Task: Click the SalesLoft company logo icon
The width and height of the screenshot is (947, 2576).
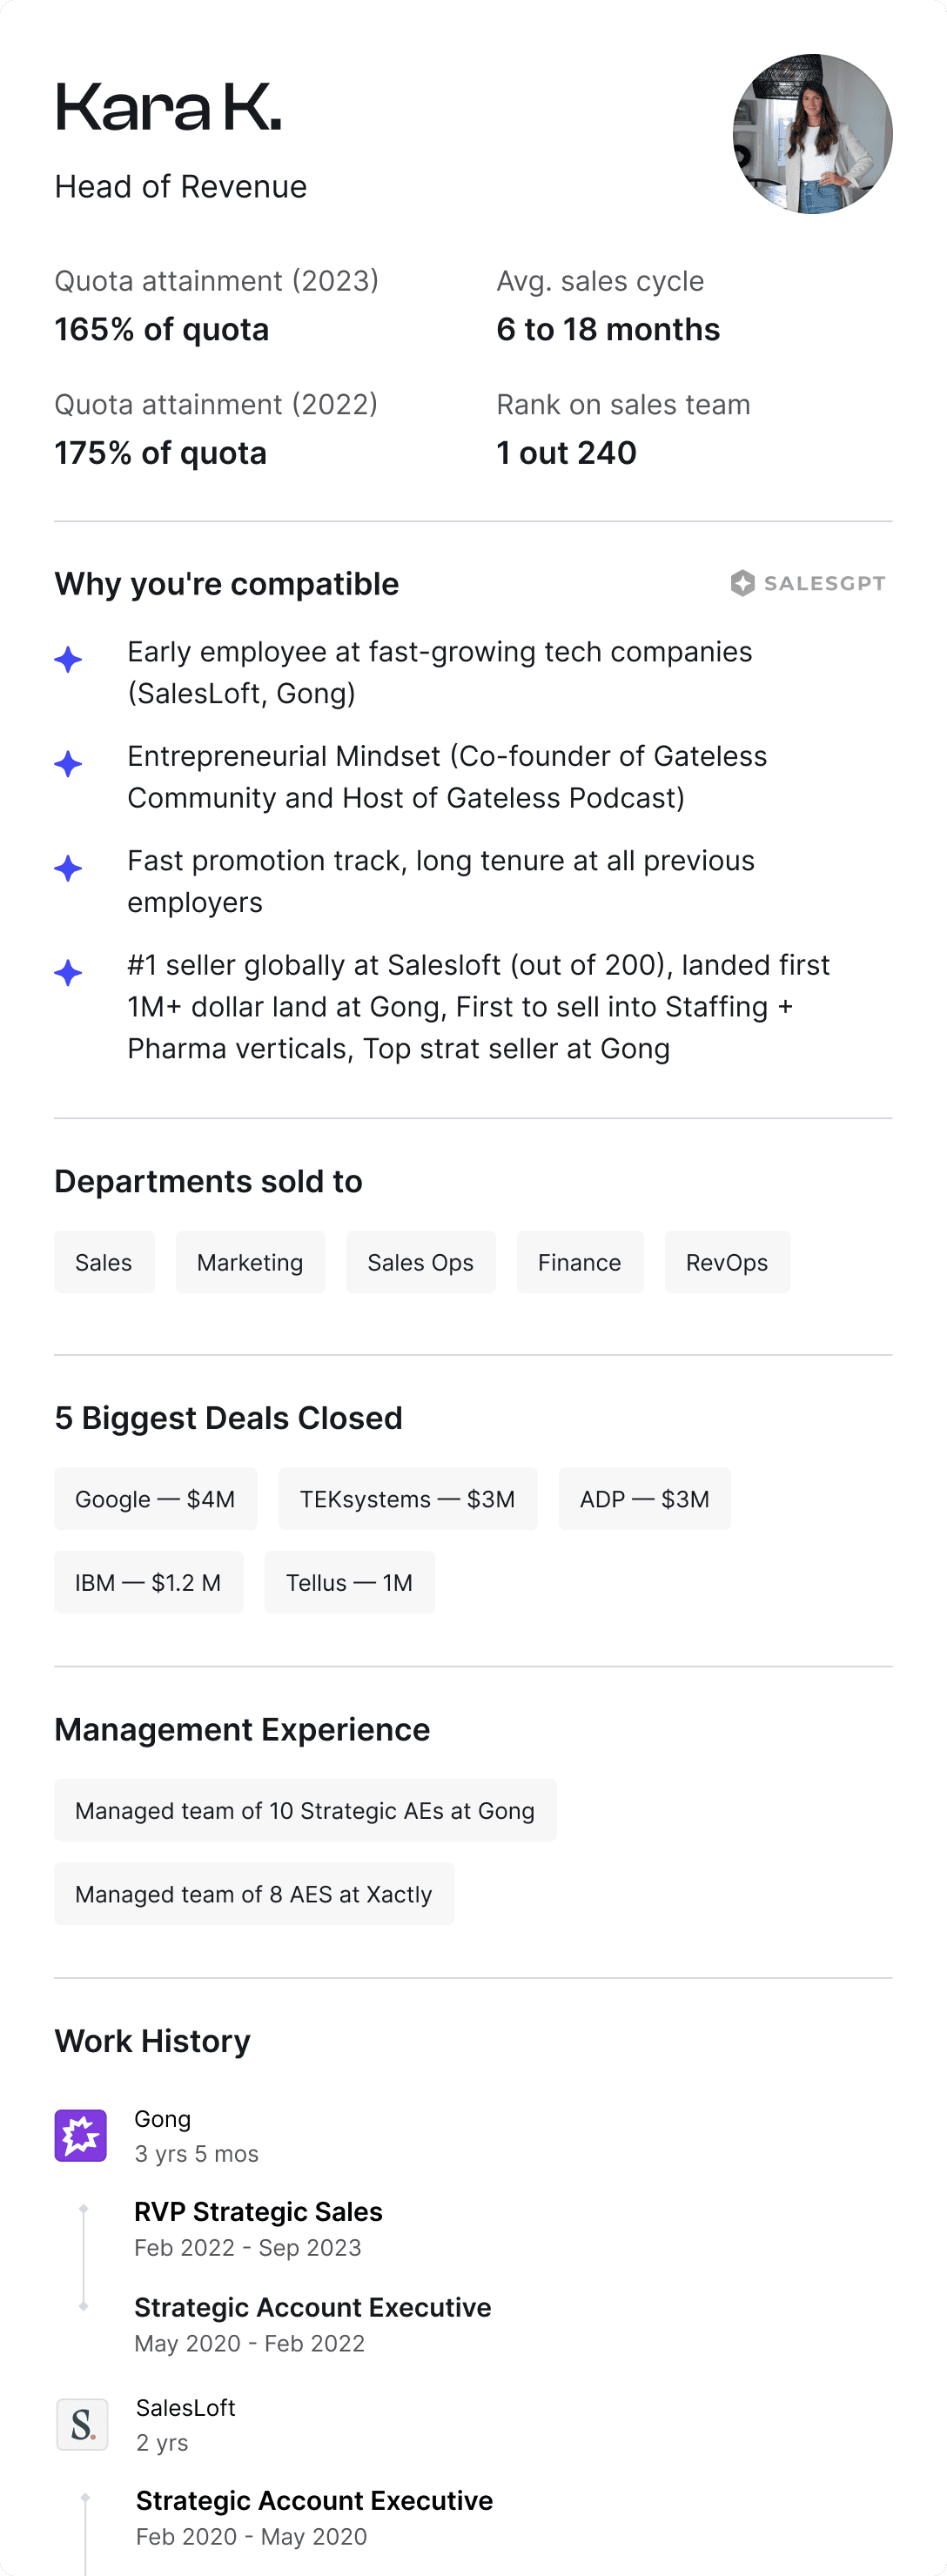Action: [82, 2424]
